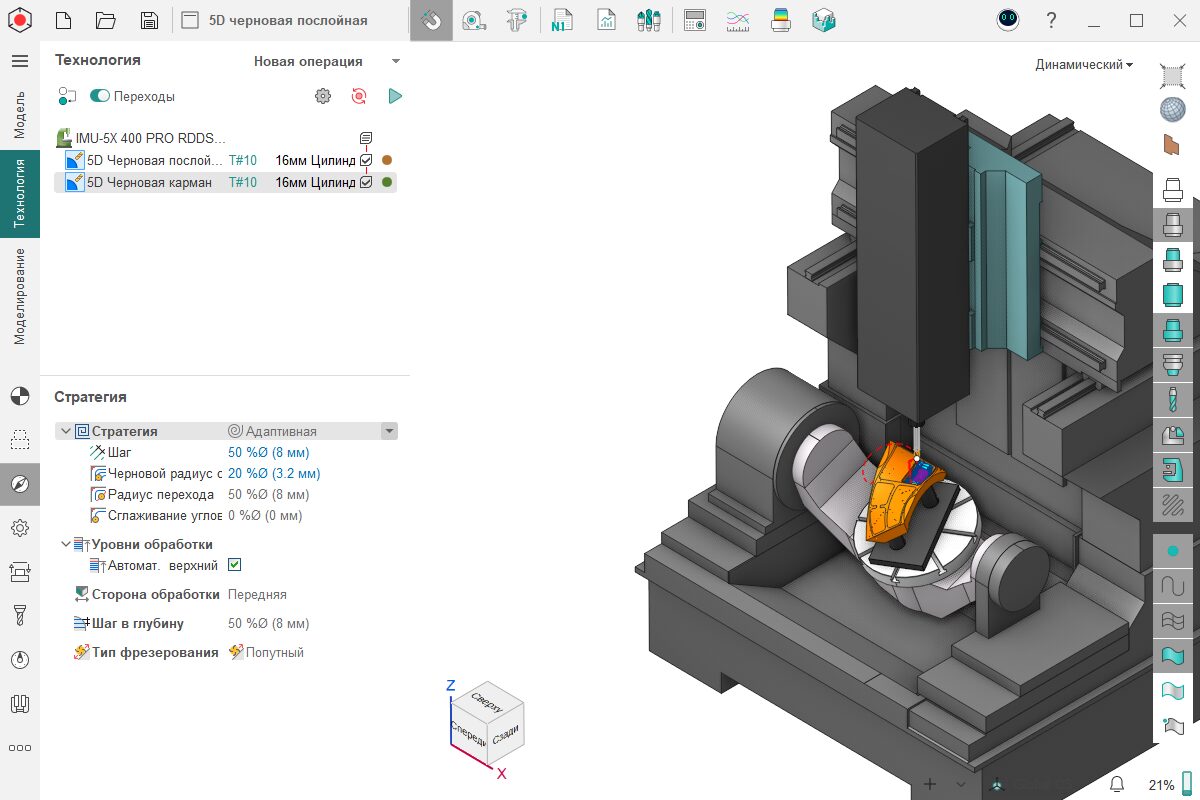Image resolution: width=1200 pixels, height=800 pixels.
Task: Click the tool visibility drill icon
Action: [1172, 401]
